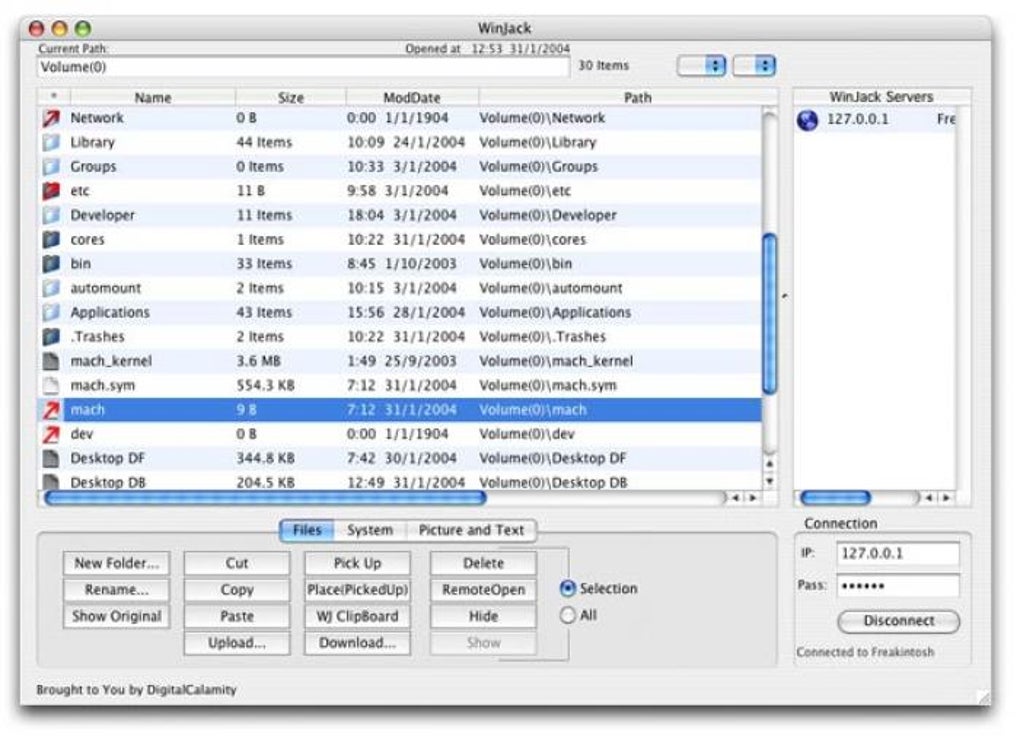Click the Pass password field
1020x736 pixels.
coord(898,586)
